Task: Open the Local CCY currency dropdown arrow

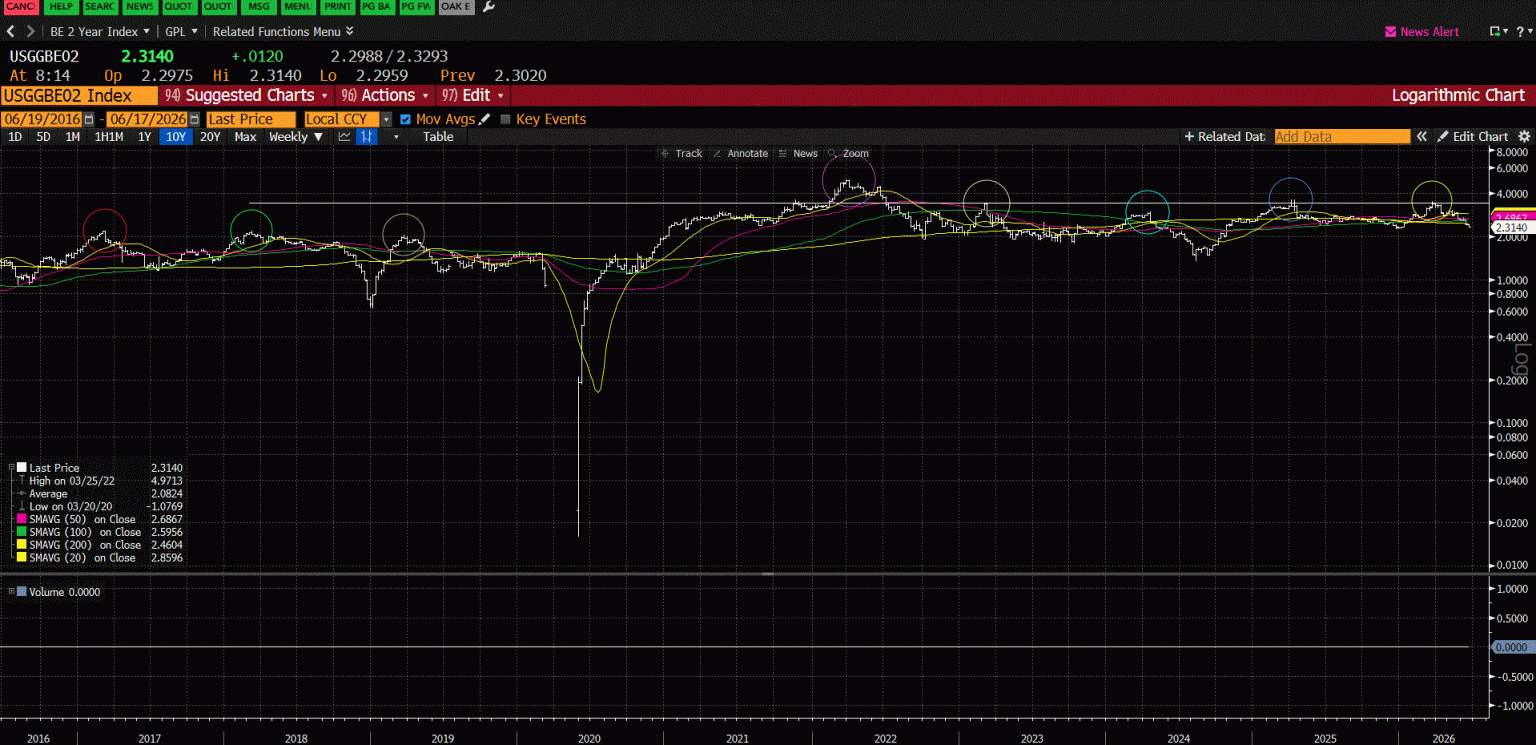Action: pos(387,119)
